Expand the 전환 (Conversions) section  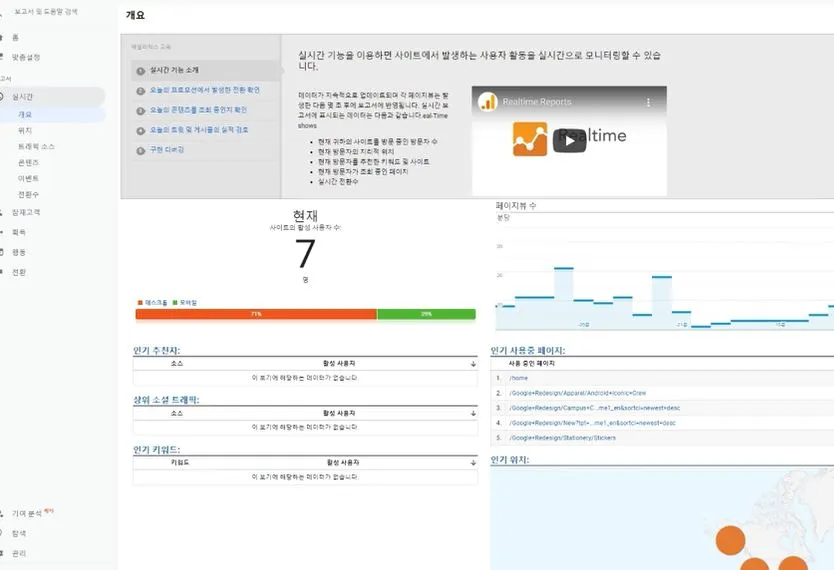pos(19,272)
